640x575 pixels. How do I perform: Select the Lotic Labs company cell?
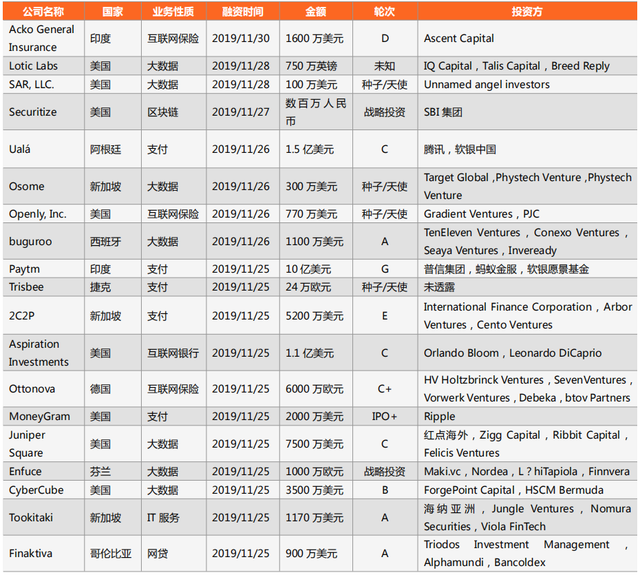click(x=44, y=66)
